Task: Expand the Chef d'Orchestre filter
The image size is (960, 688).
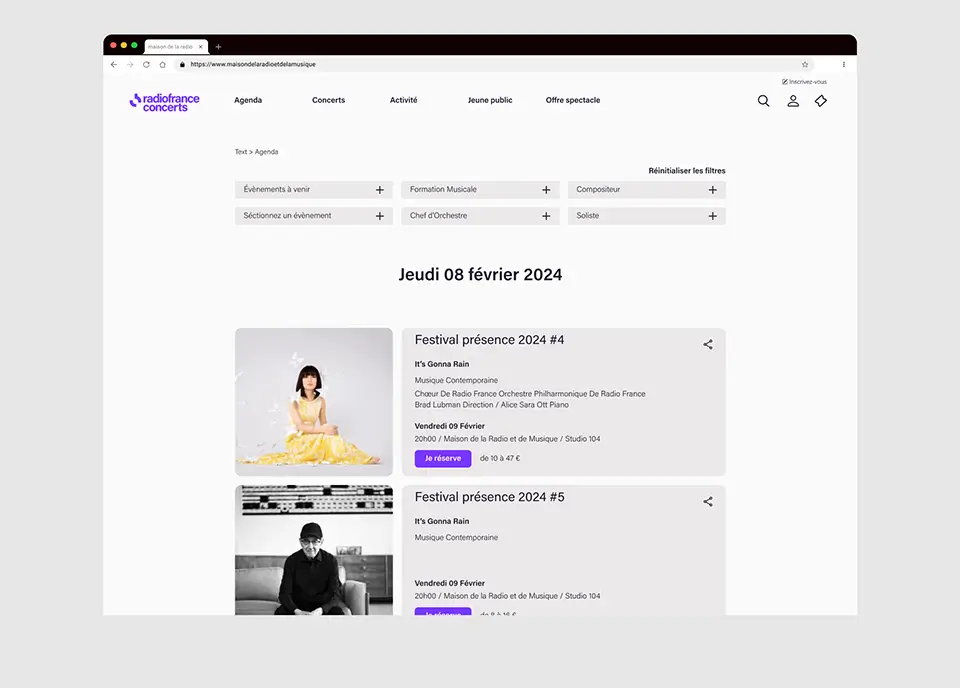Action: click(x=480, y=216)
